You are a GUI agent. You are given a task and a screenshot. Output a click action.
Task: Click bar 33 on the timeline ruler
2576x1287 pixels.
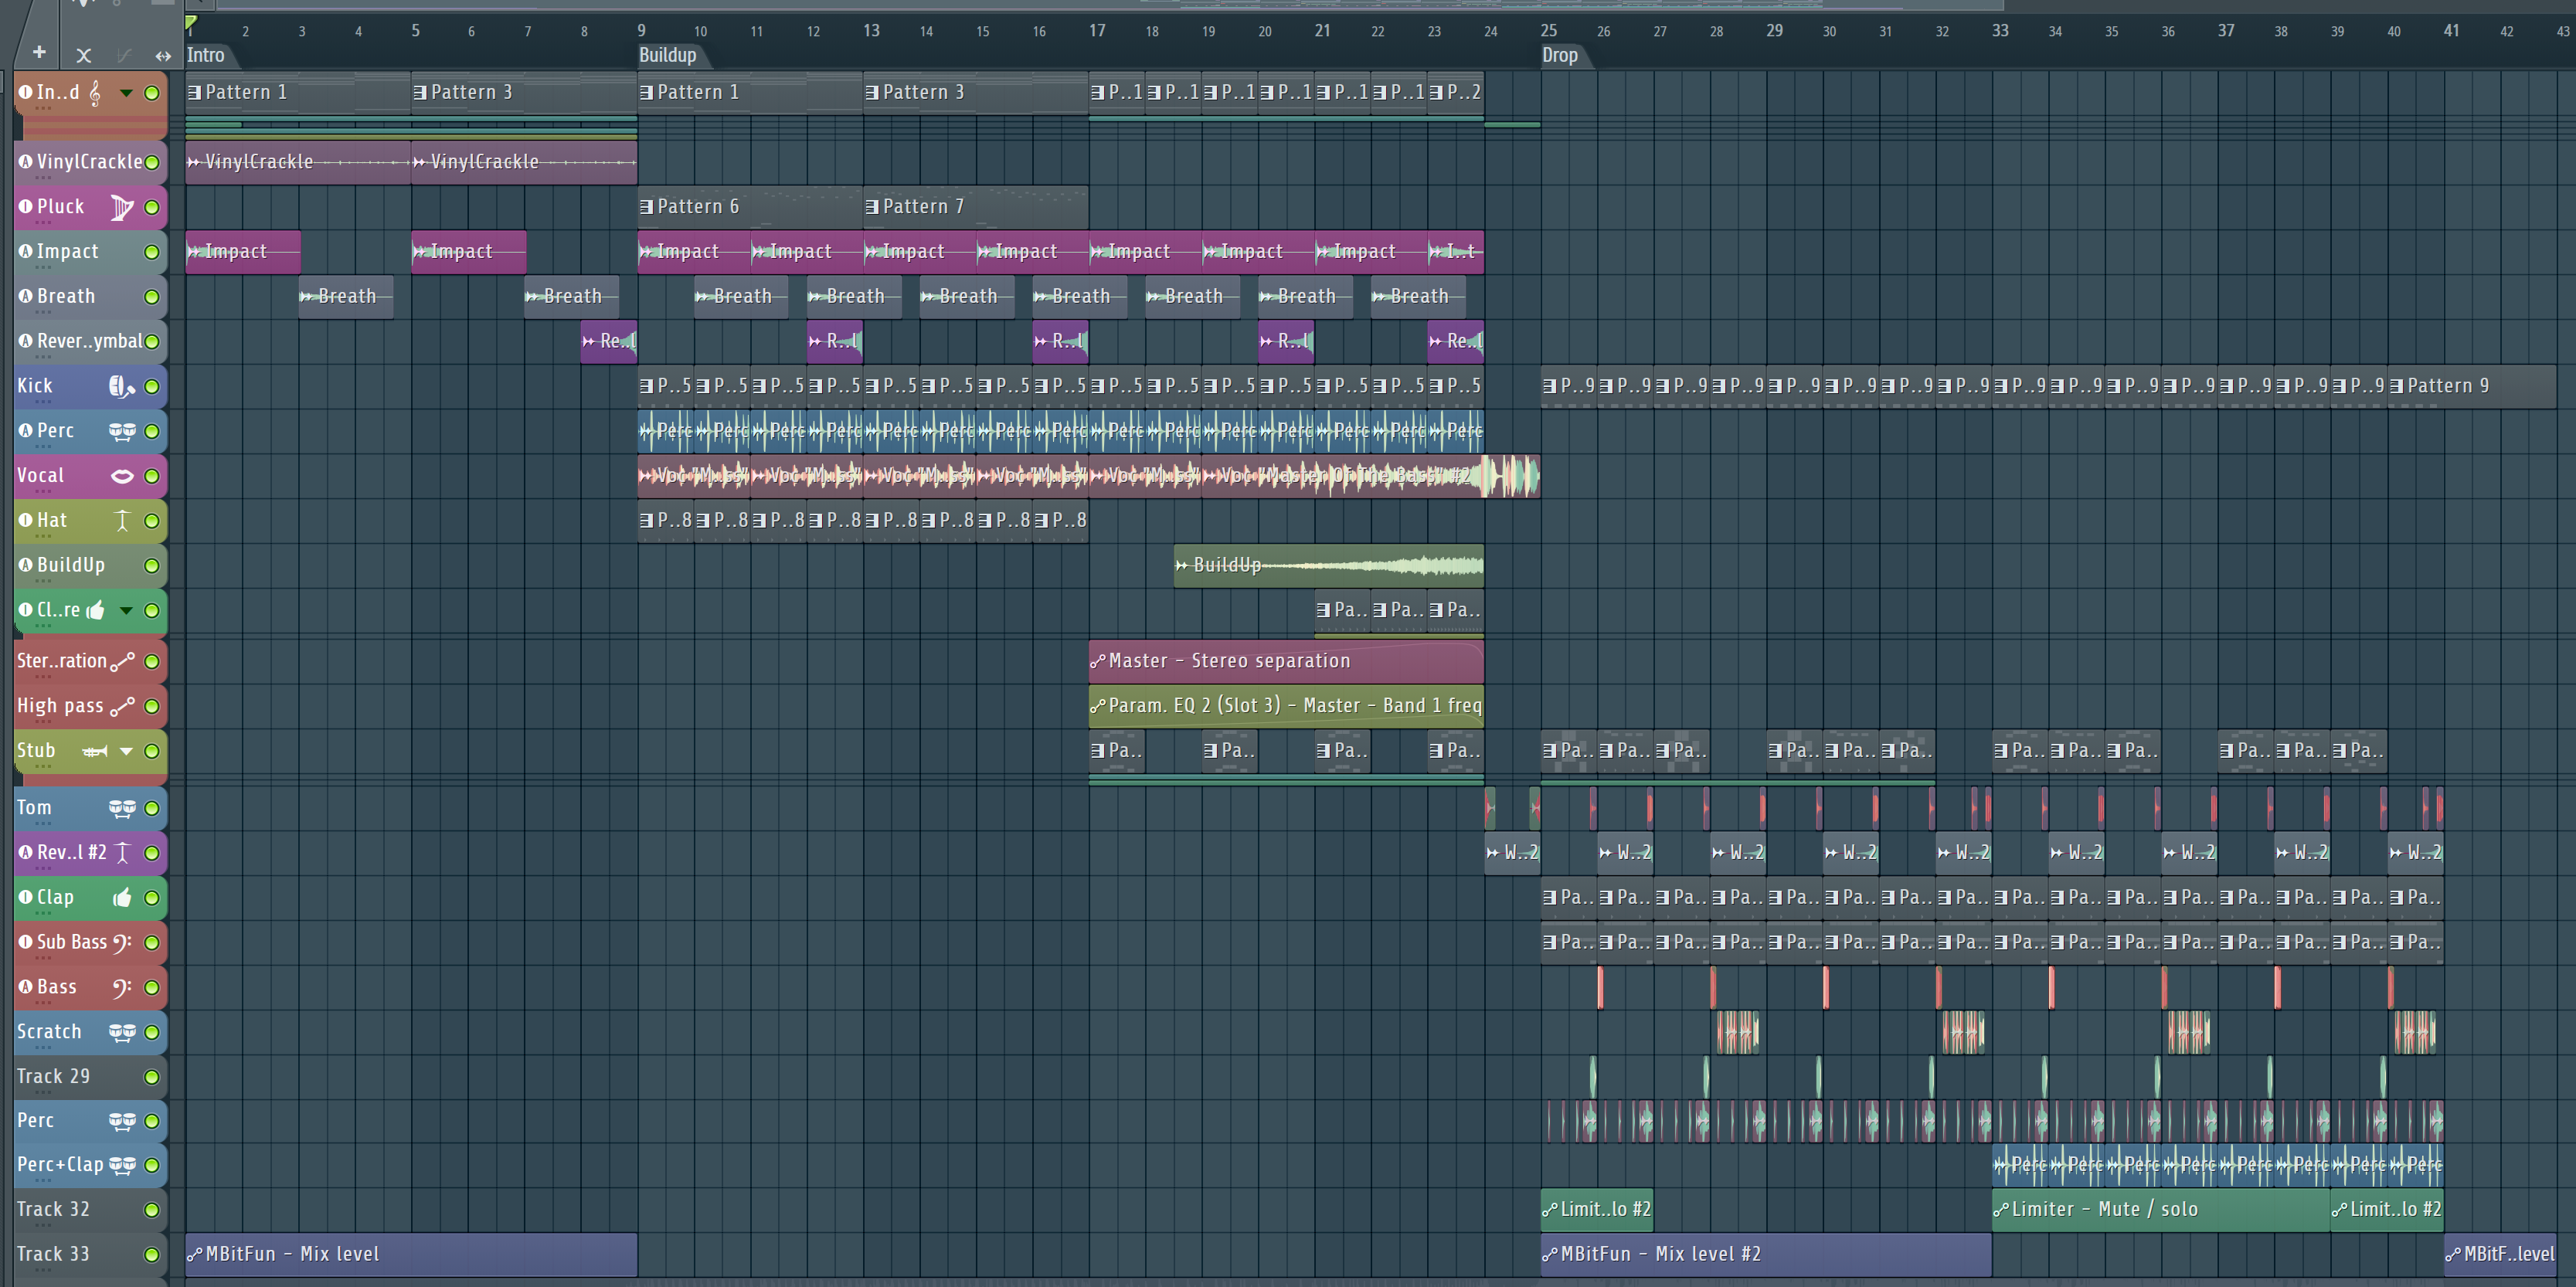pos(2000,31)
